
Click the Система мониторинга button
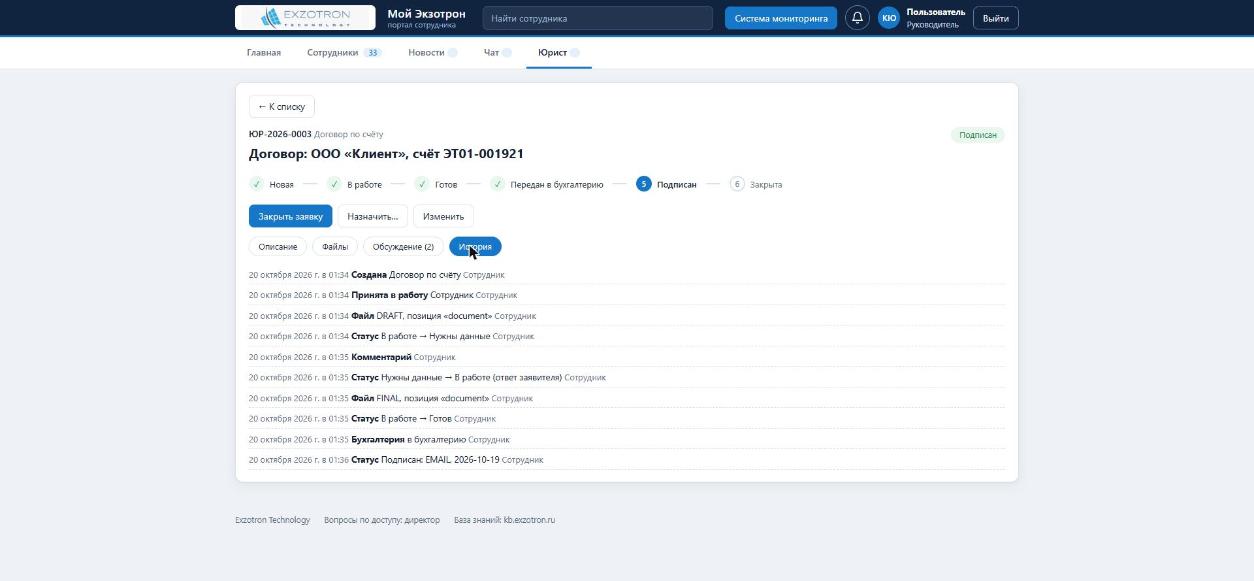(781, 18)
